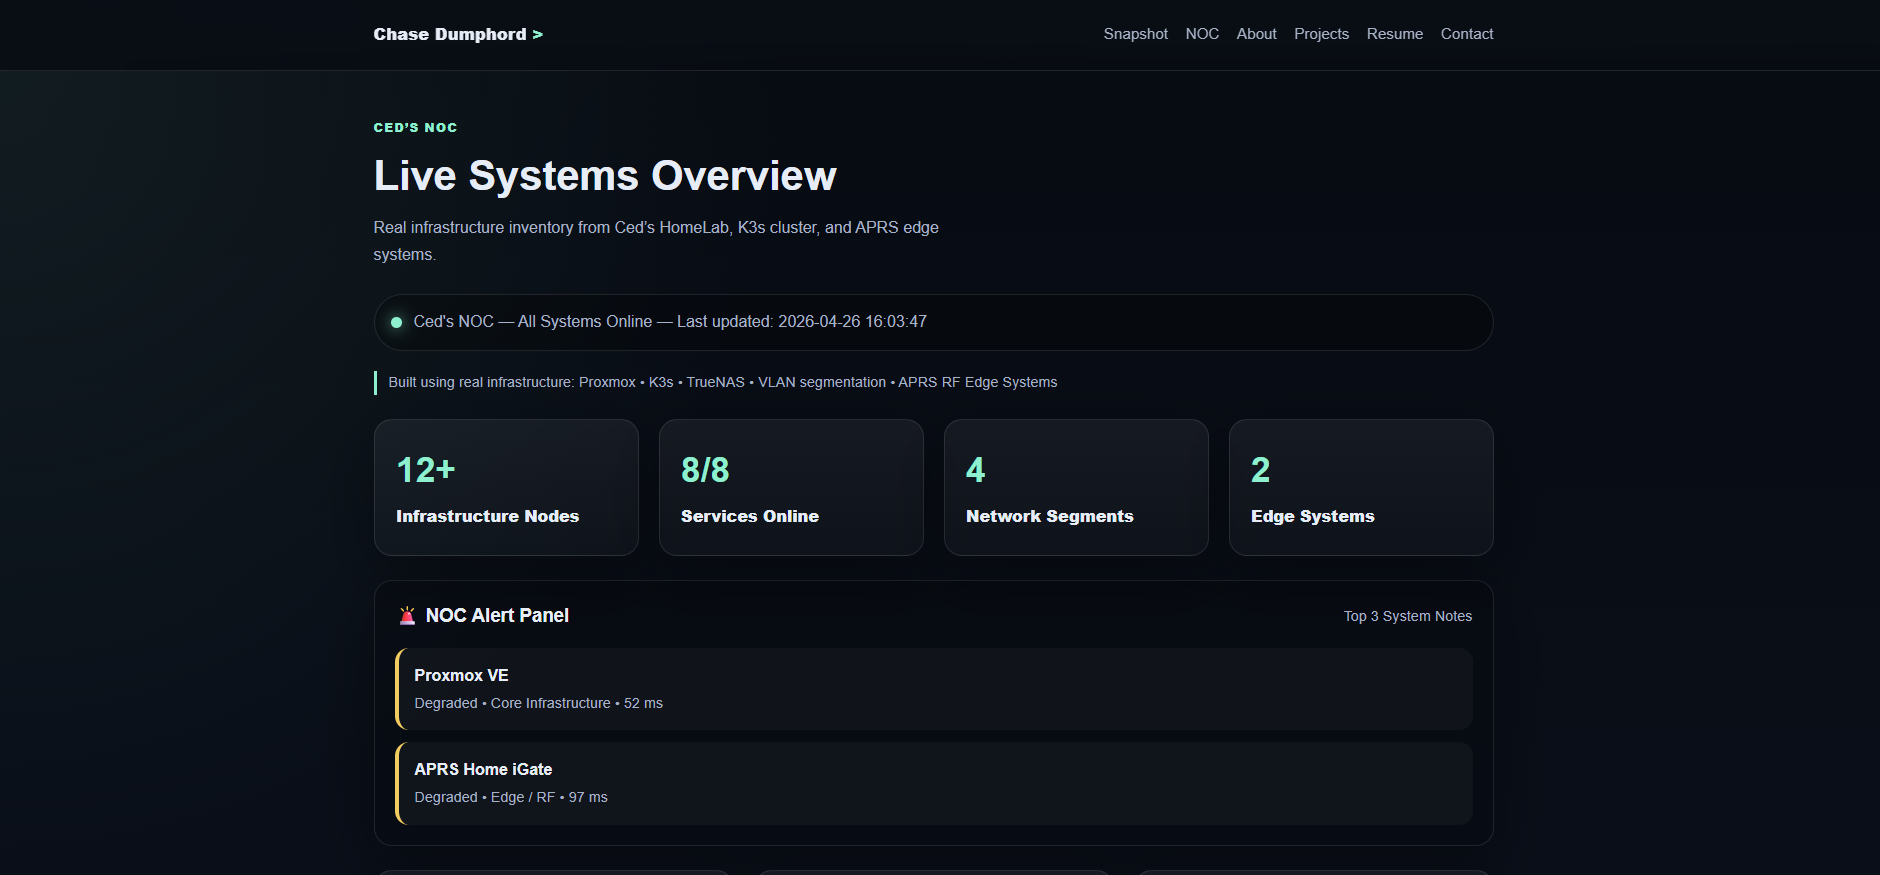Screen dimensions: 1880x875
Task: Open the Chase Dumphord home link
Action: (458, 34)
